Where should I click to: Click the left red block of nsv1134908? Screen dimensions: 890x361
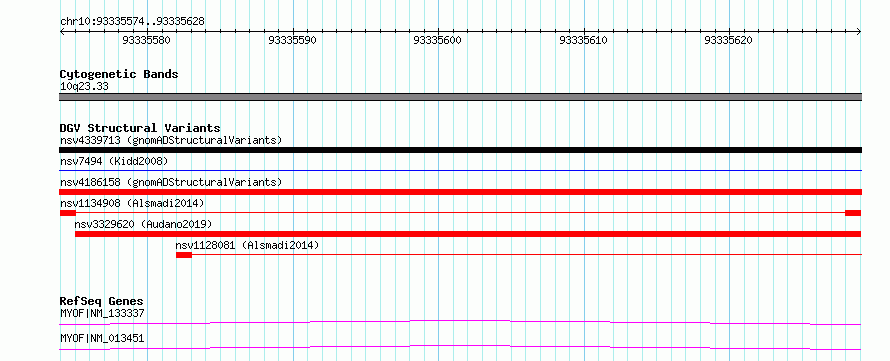[x=68, y=213]
